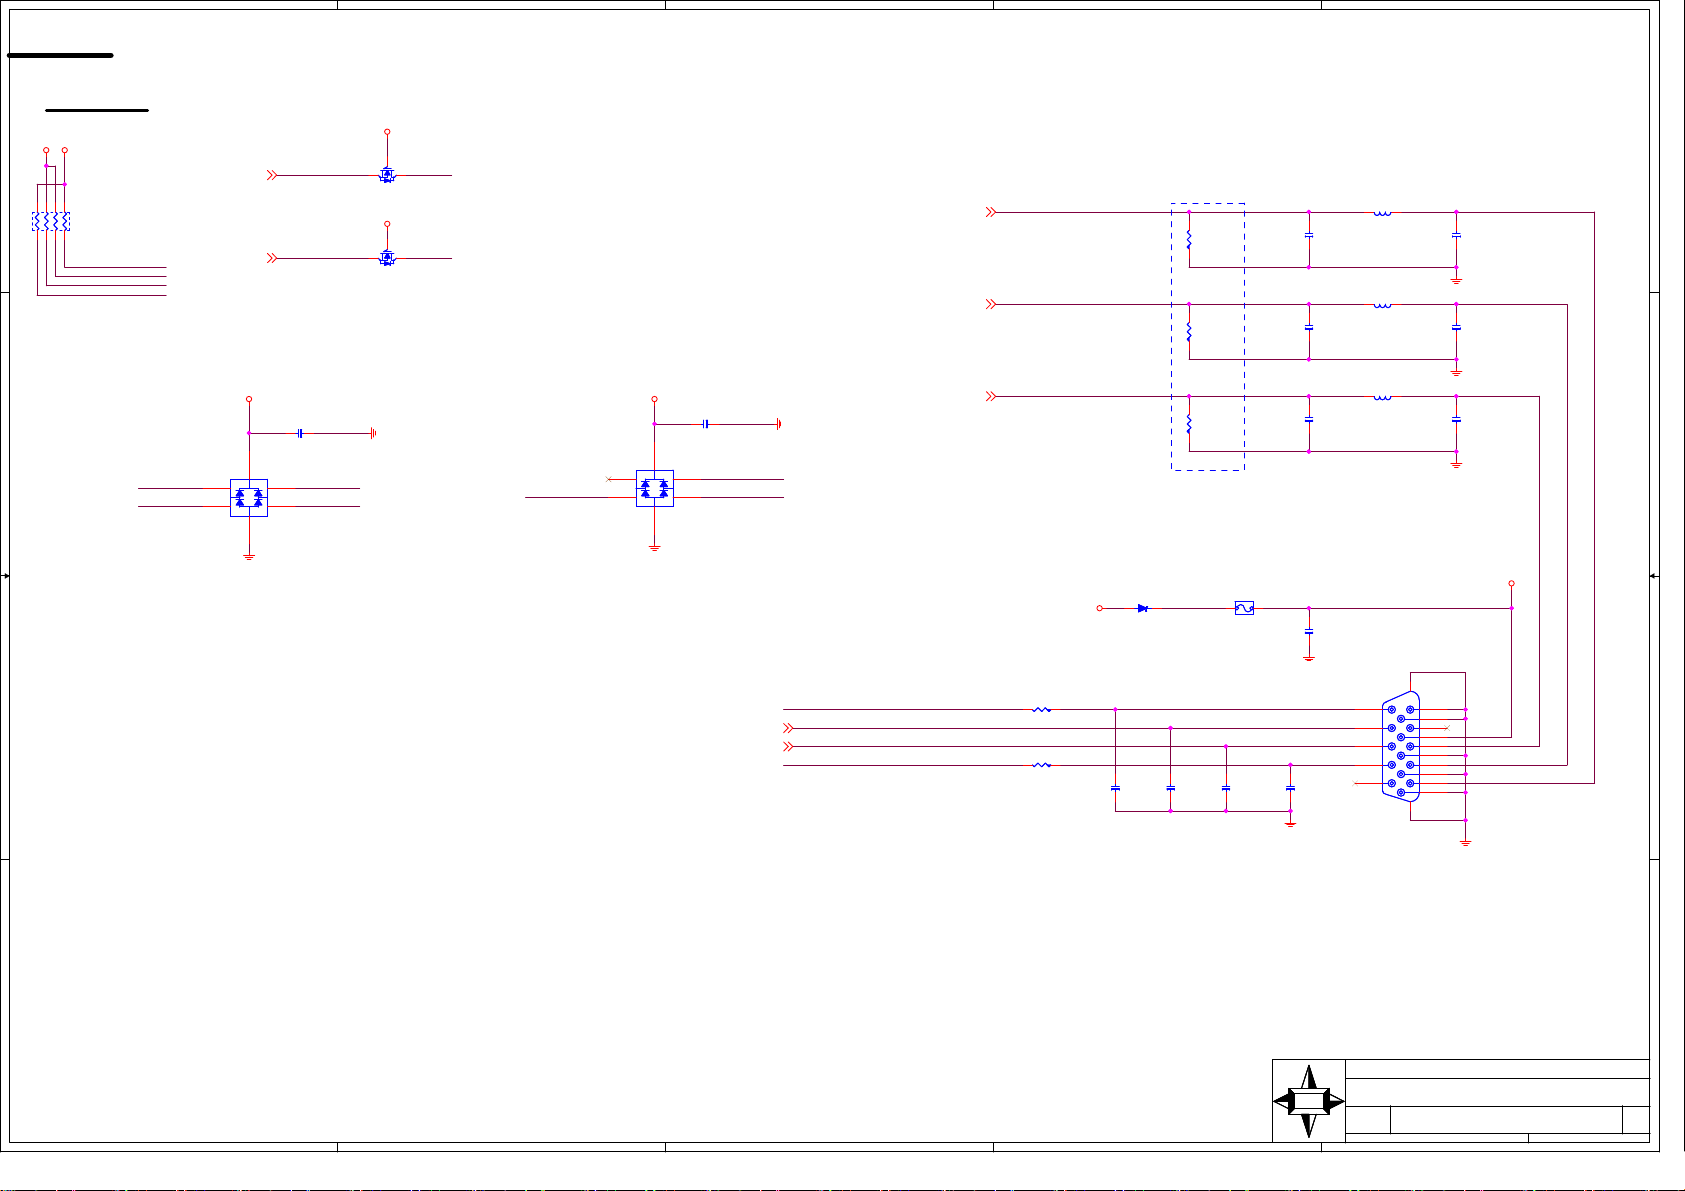This screenshot has width=1685, height=1191.
Task: Select the bottom inductor in filter section
Action: coord(1383,396)
